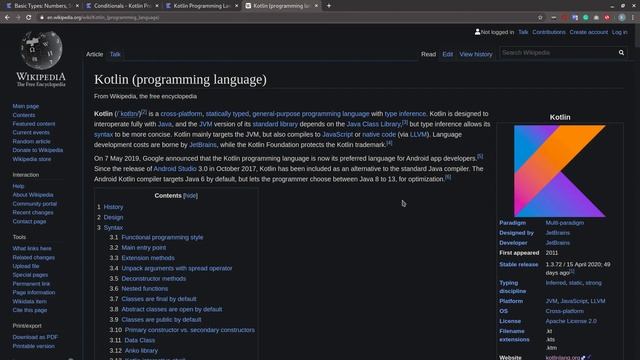Open the Chrome profile avatar
Viewport: 640px width, 360px height.
pyautogui.click(x=622, y=18)
